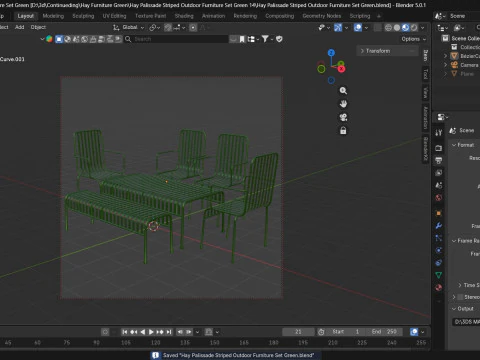Expand the Camera item in the outliner
The image size is (480, 360).
click(445, 65)
